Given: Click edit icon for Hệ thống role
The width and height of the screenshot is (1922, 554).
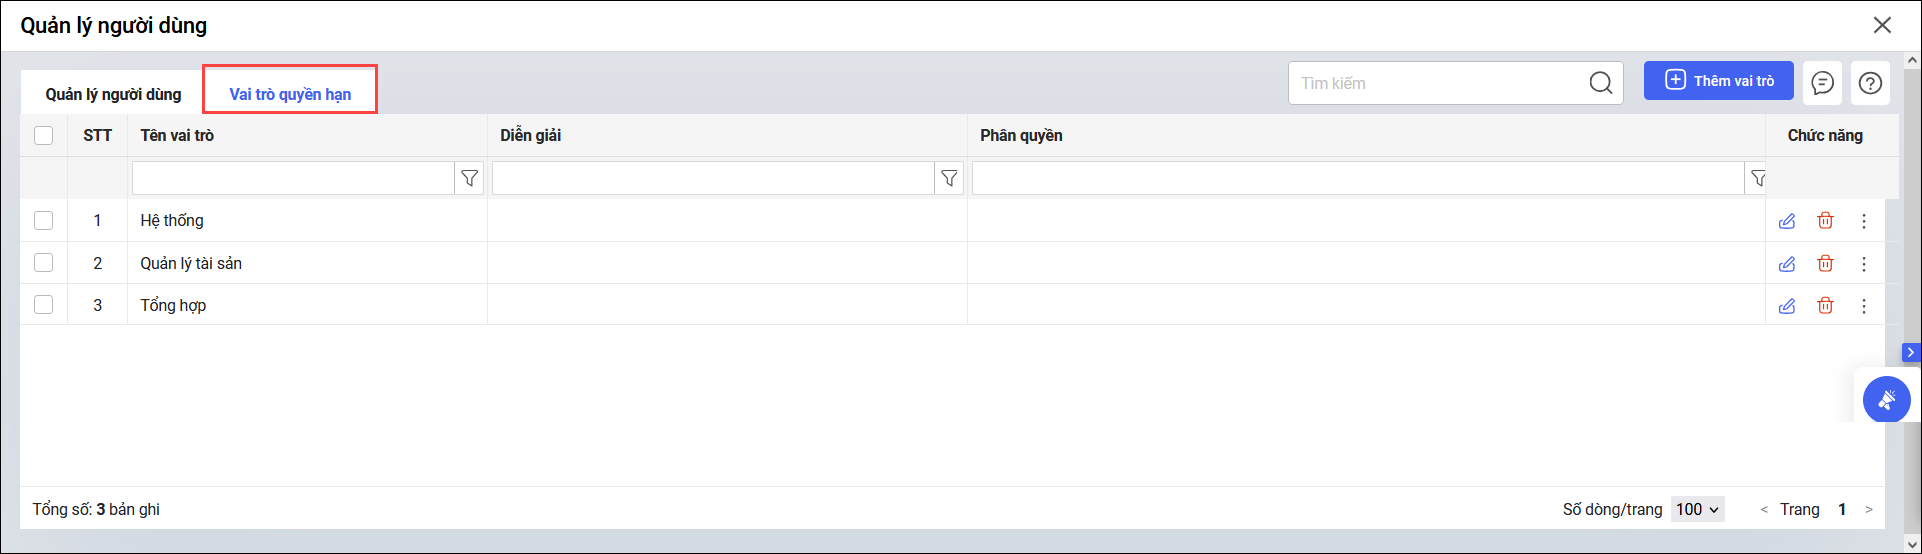Looking at the screenshot, I should 1787,221.
